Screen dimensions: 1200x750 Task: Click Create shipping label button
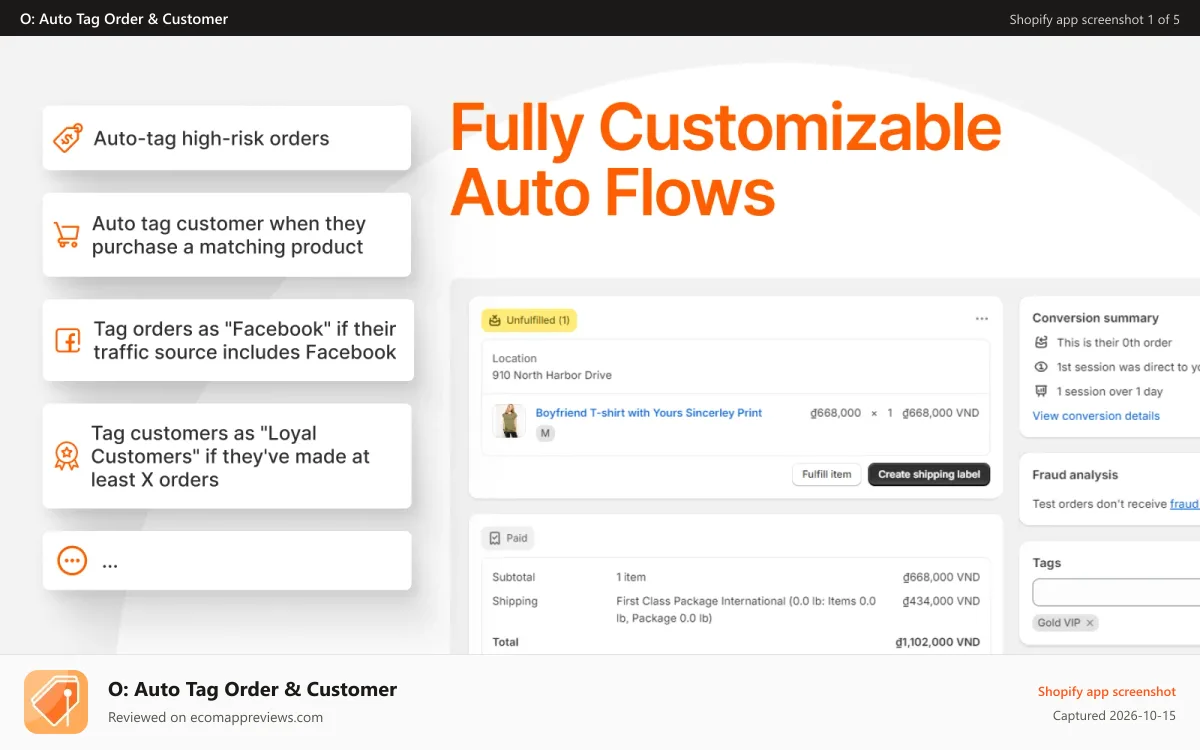point(929,474)
